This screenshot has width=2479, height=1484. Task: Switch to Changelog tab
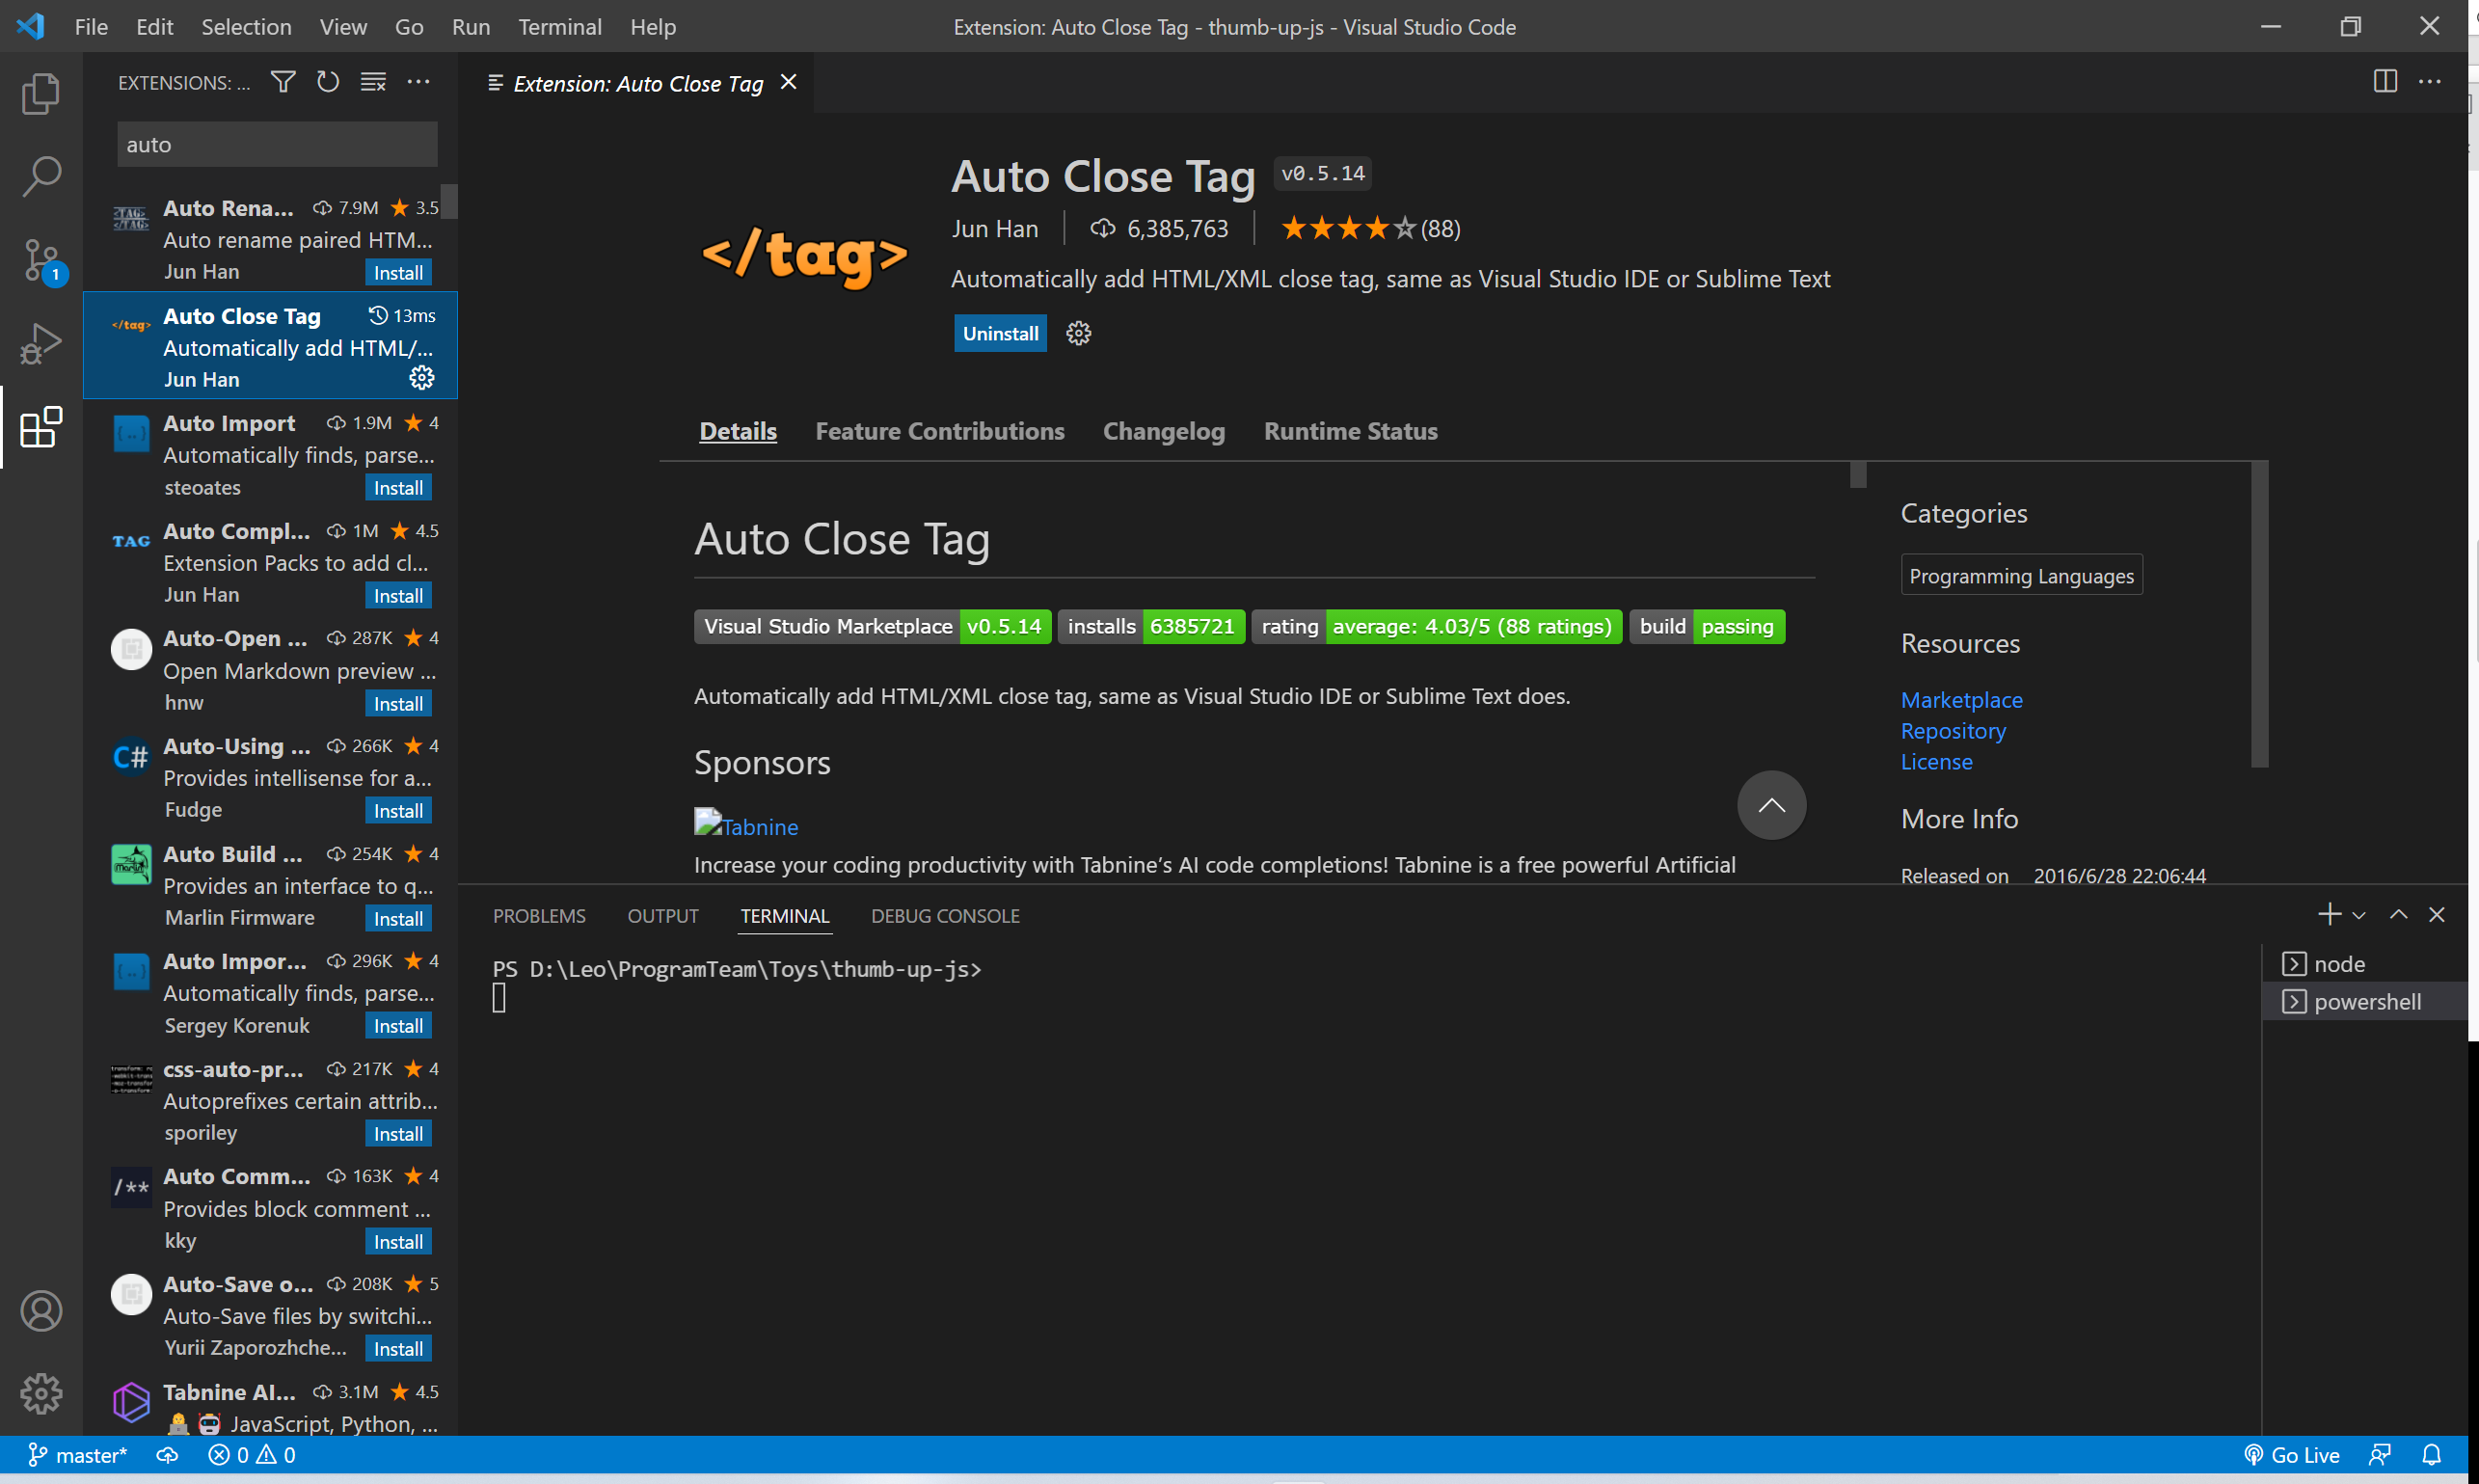point(1163,431)
